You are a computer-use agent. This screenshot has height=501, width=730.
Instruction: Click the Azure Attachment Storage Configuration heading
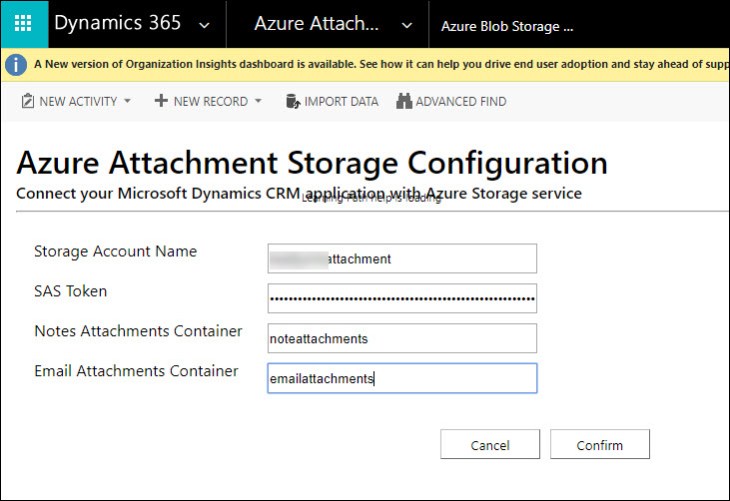[x=312, y=163]
